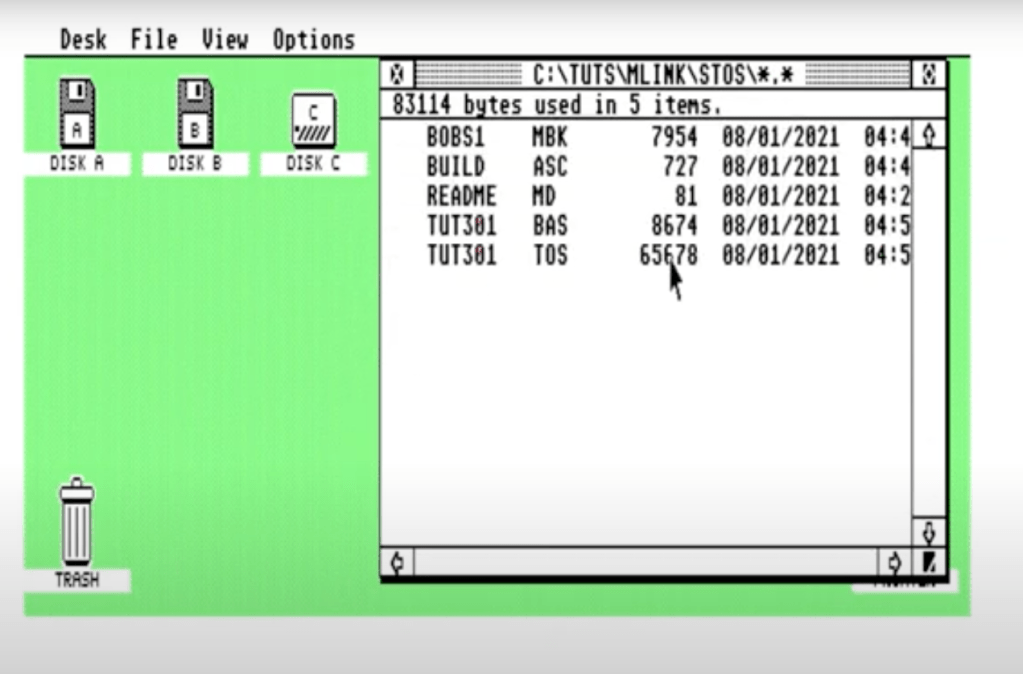Click the vertical scroll down arrow
1023x674 pixels.
click(929, 532)
